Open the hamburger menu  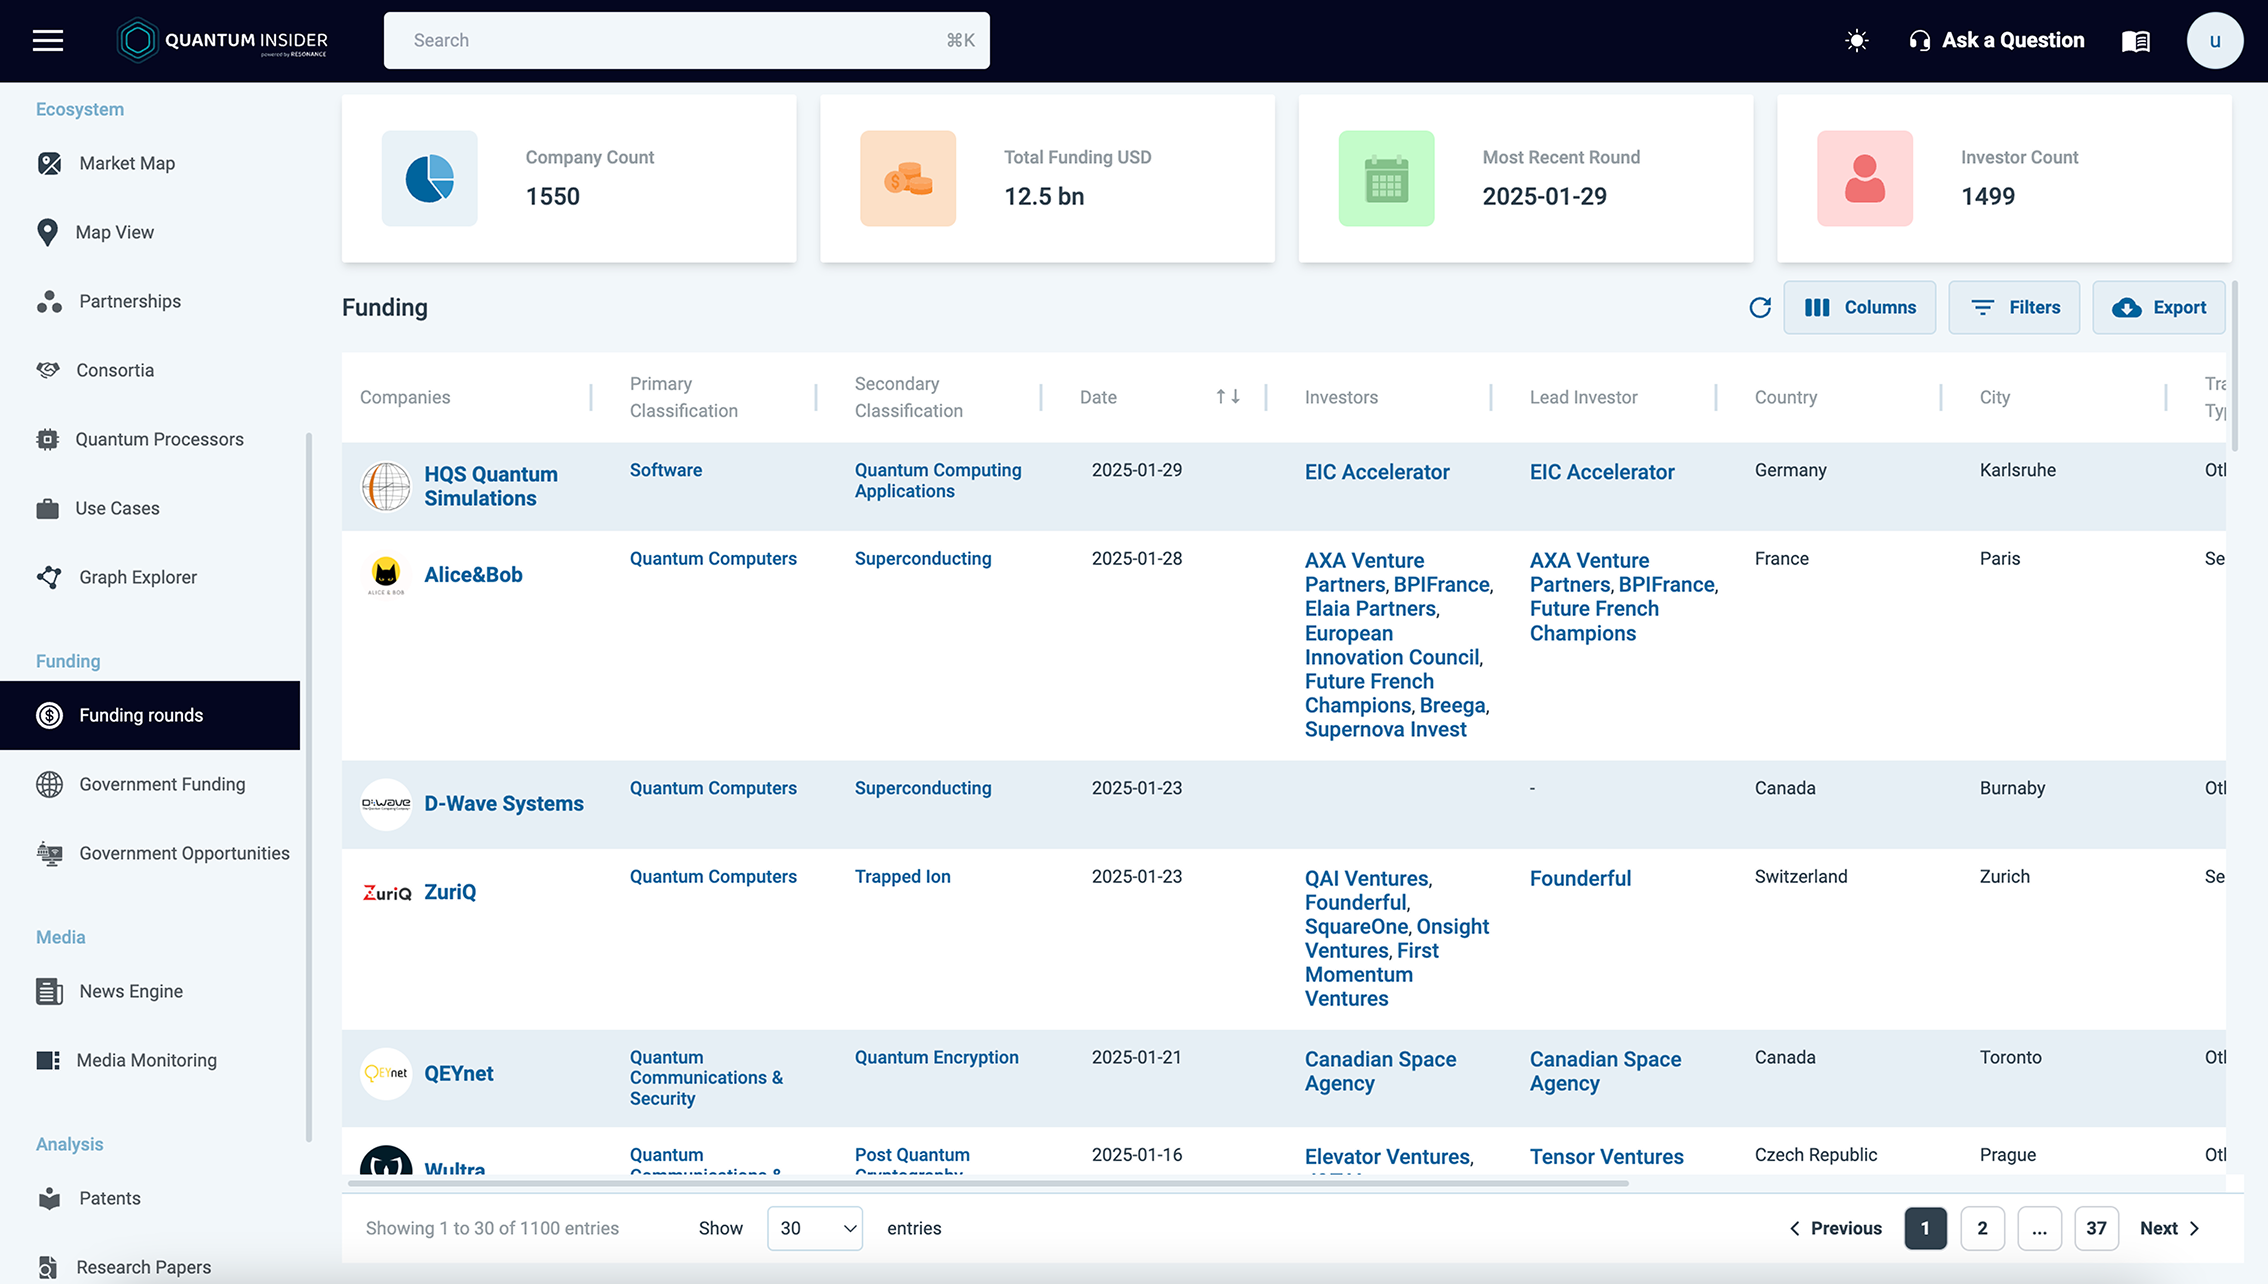[x=48, y=40]
